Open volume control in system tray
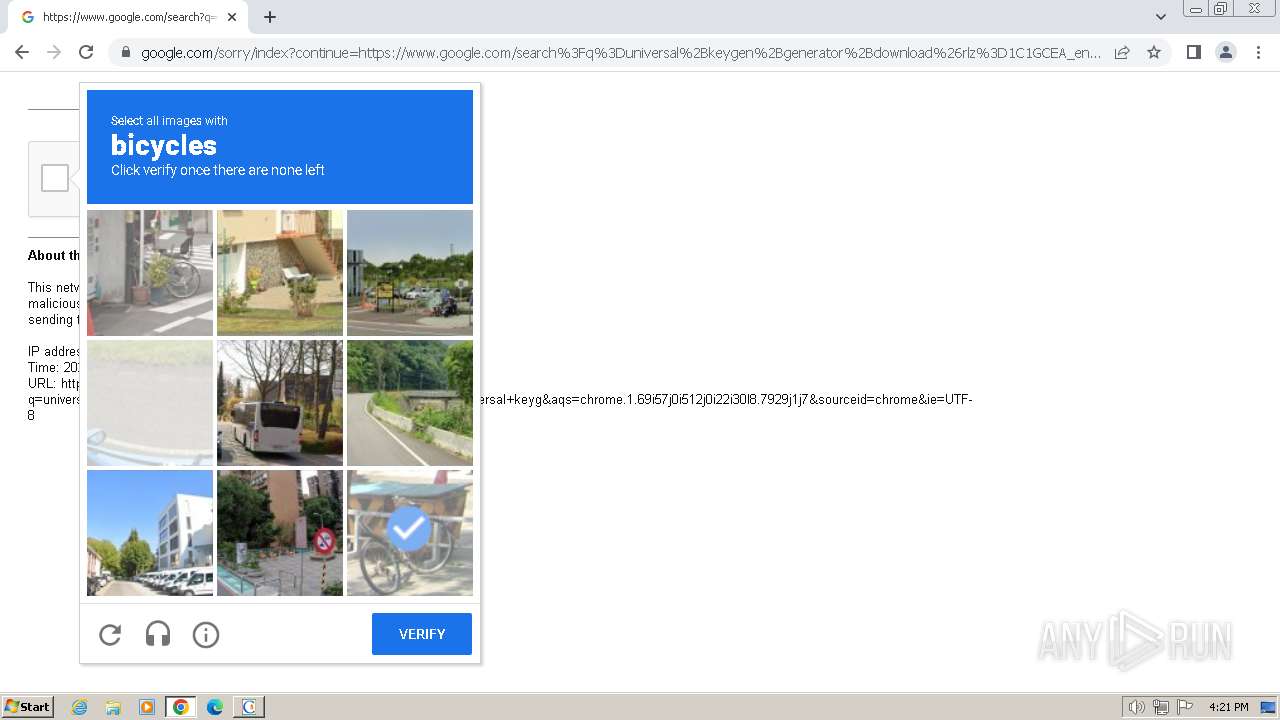The height and width of the screenshot is (720, 1280). (x=1136, y=707)
